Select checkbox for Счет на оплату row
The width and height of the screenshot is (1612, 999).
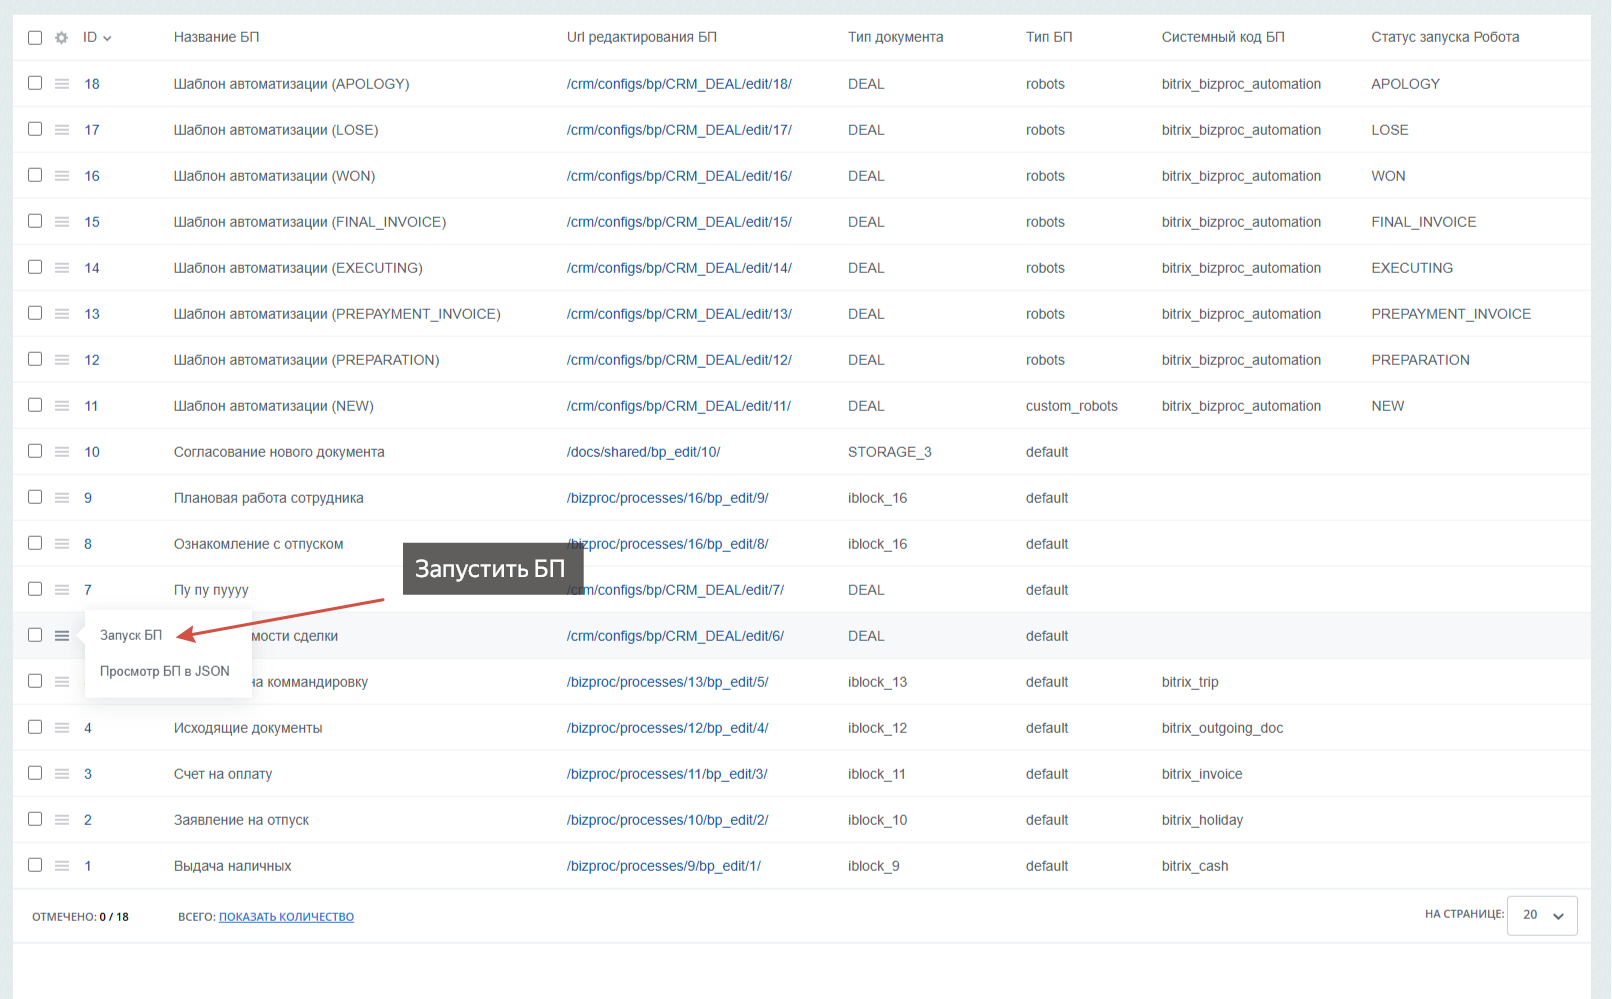[x=35, y=773]
